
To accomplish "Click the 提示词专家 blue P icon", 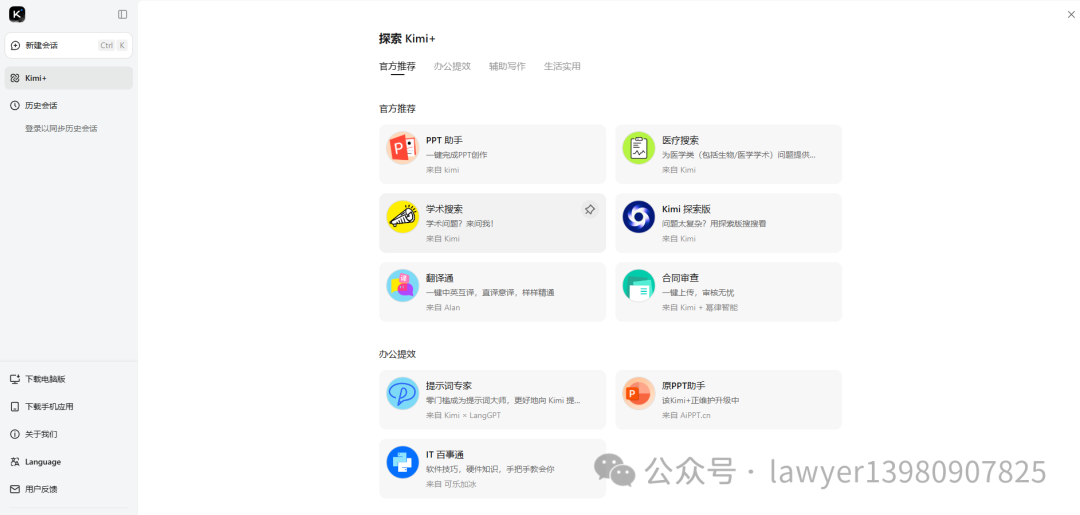I will pos(403,393).
